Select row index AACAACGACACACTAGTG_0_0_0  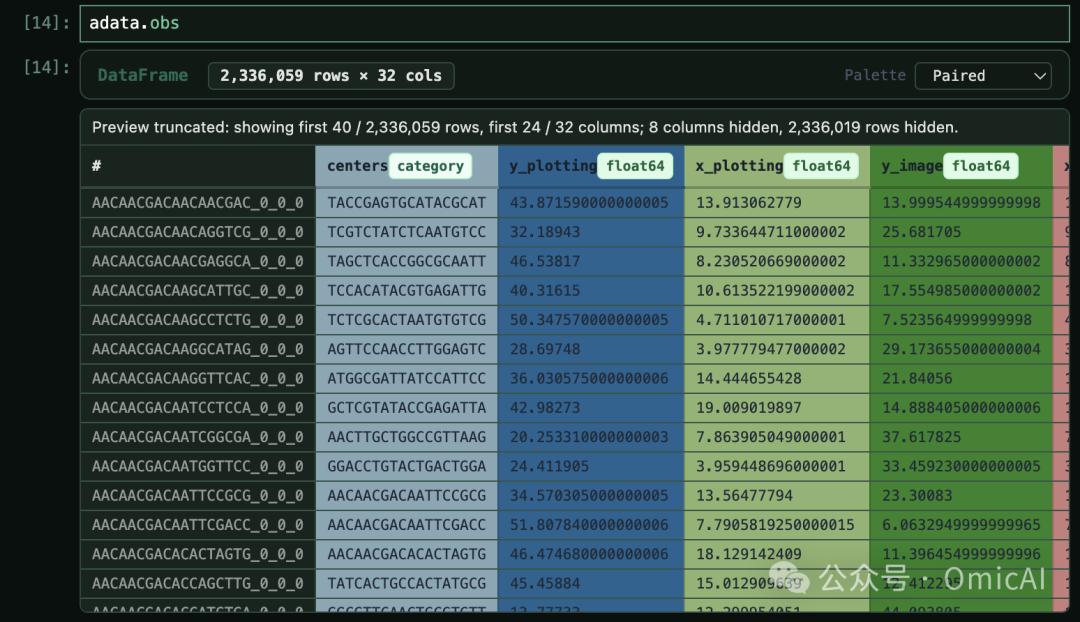[x=198, y=554]
